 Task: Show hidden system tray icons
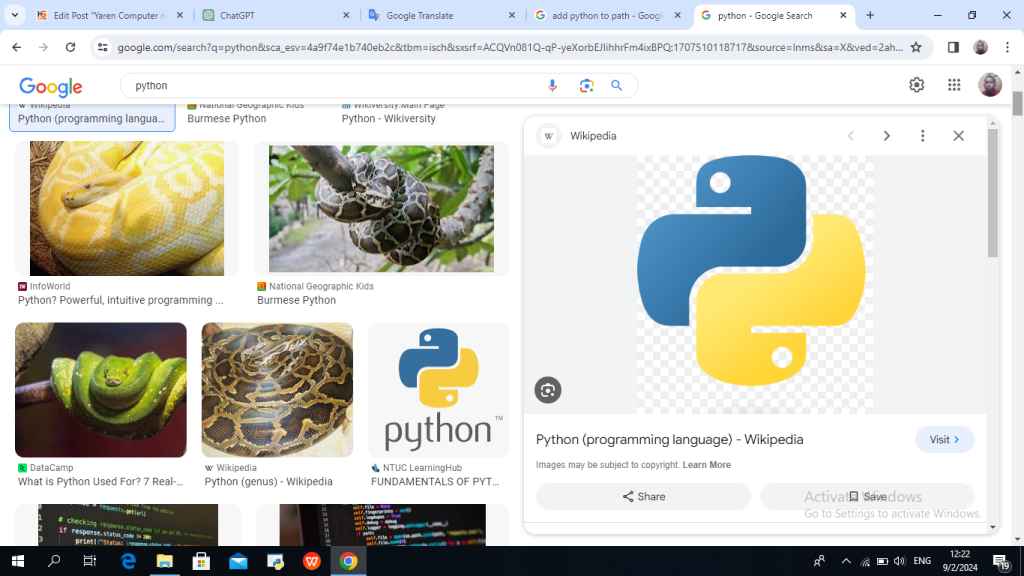point(846,561)
